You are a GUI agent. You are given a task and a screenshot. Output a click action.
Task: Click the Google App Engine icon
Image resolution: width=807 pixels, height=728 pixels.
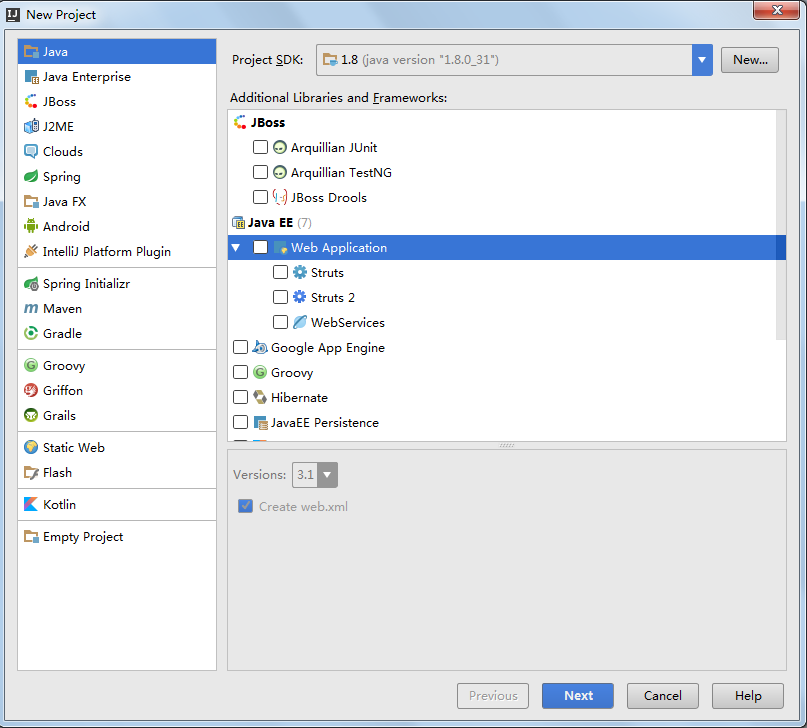260,348
